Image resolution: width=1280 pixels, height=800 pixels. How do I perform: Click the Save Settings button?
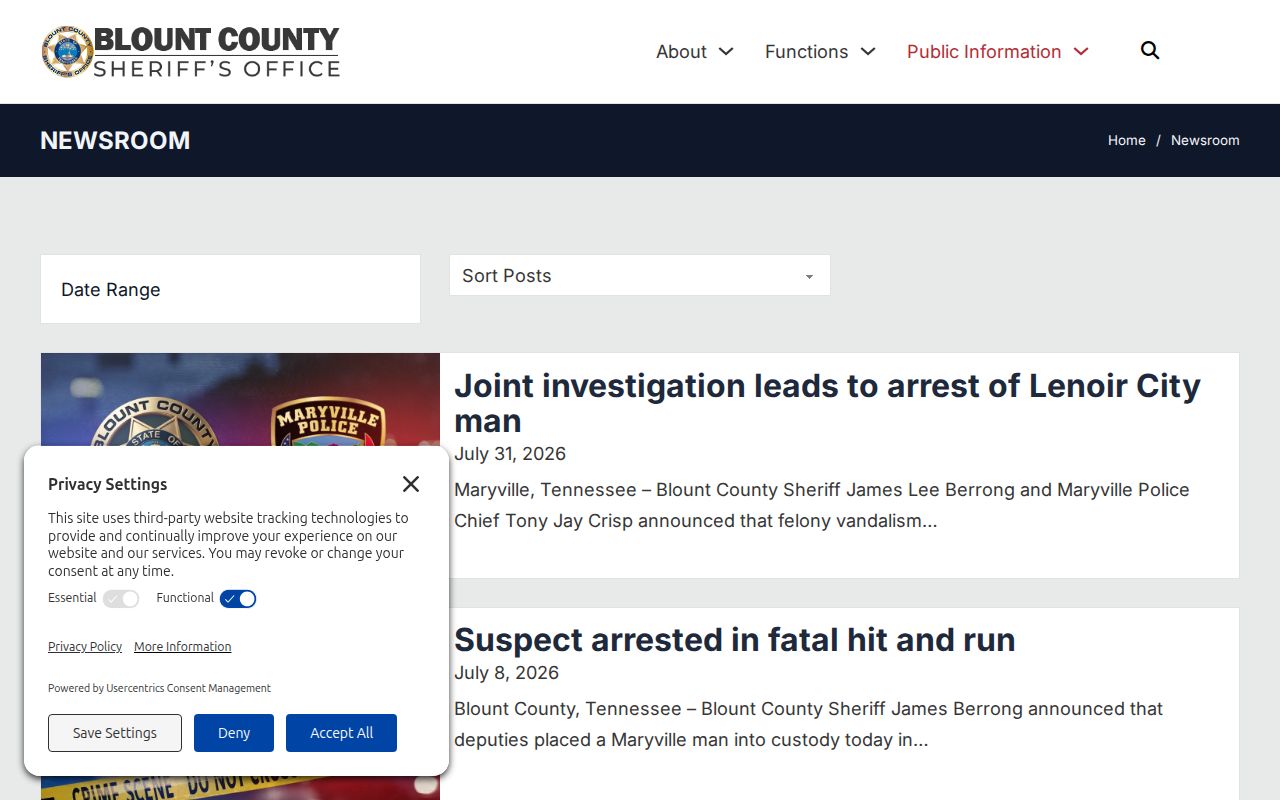pos(115,733)
